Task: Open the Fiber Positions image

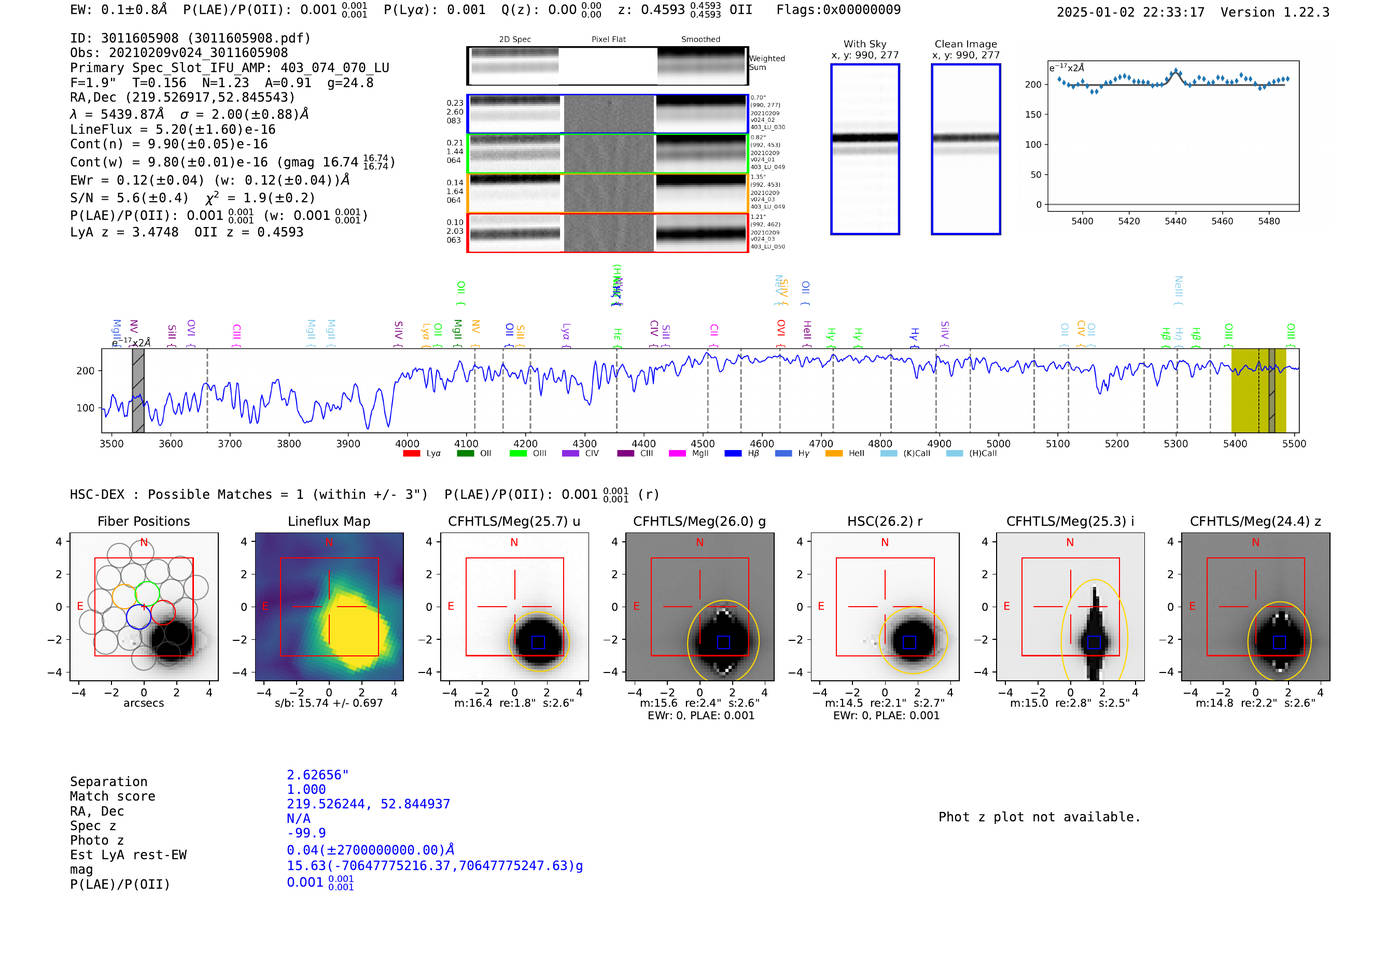Action: (x=144, y=607)
